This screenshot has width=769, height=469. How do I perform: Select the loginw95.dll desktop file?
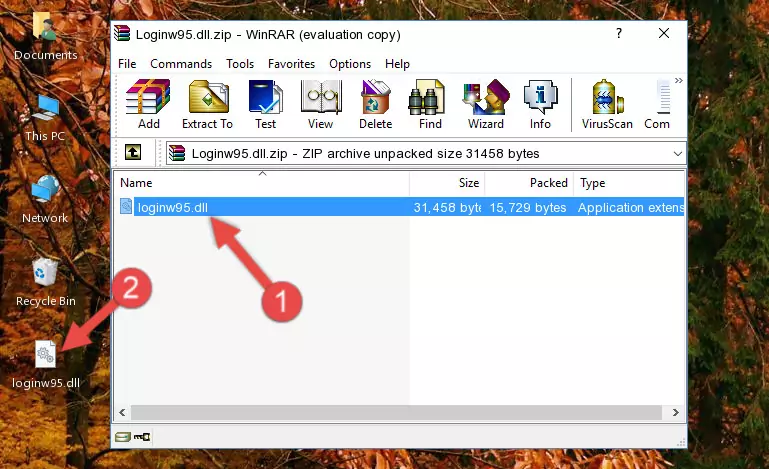pyautogui.click(x=46, y=365)
